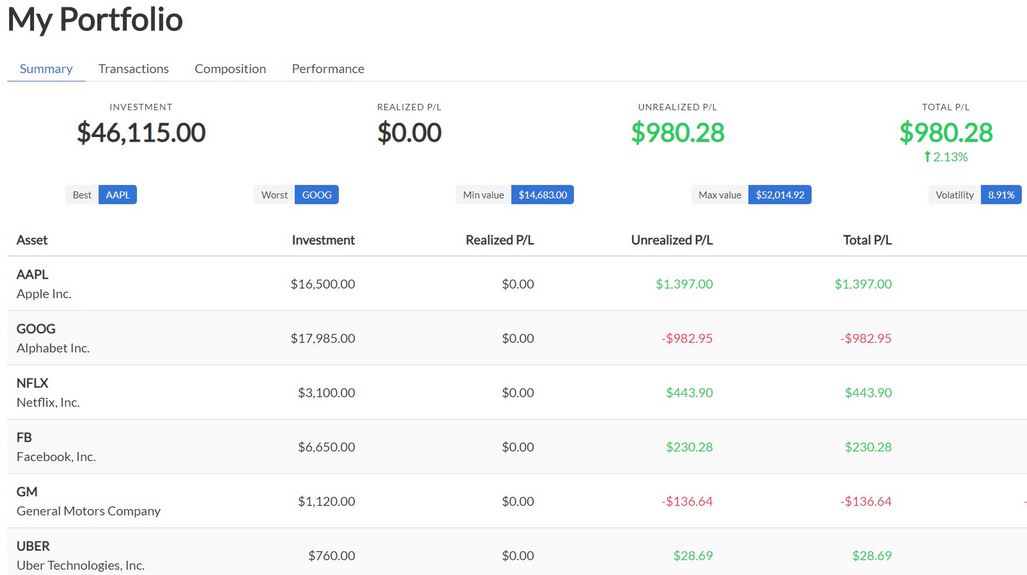Click AAPL realized P/L $0.00 cell
1027x575 pixels.
click(x=518, y=284)
